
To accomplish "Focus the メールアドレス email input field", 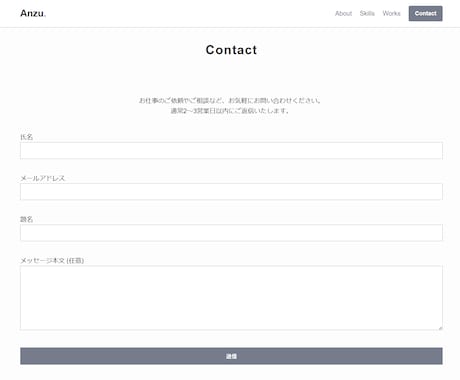I will click(x=231, y=192).
